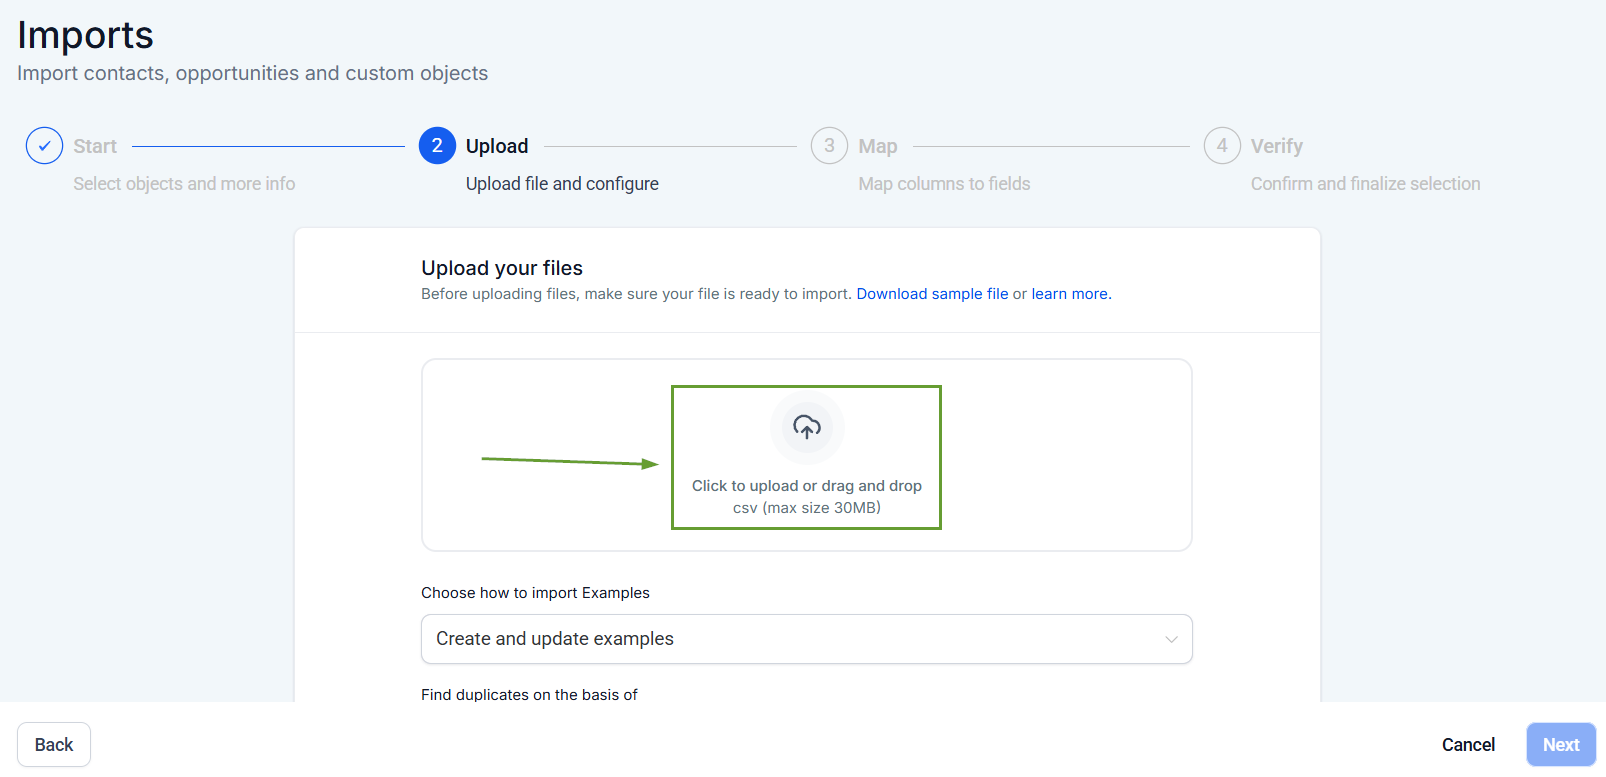
Task: Open the Download sample file link
Action: coord(932,294)
